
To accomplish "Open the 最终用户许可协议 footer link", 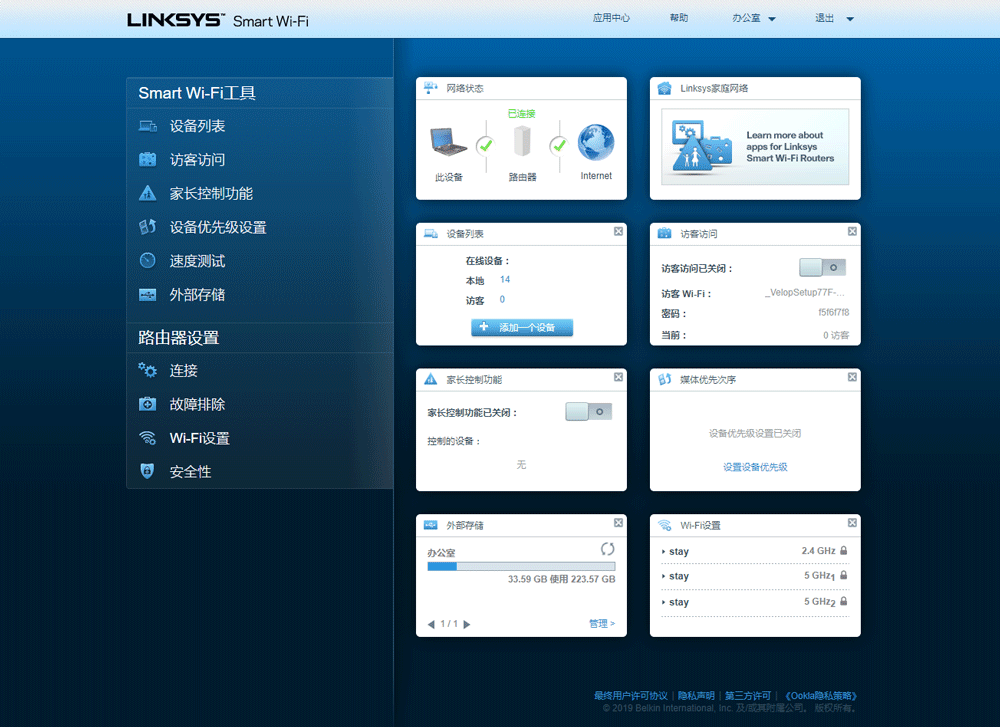I will (x=631, y=695).
